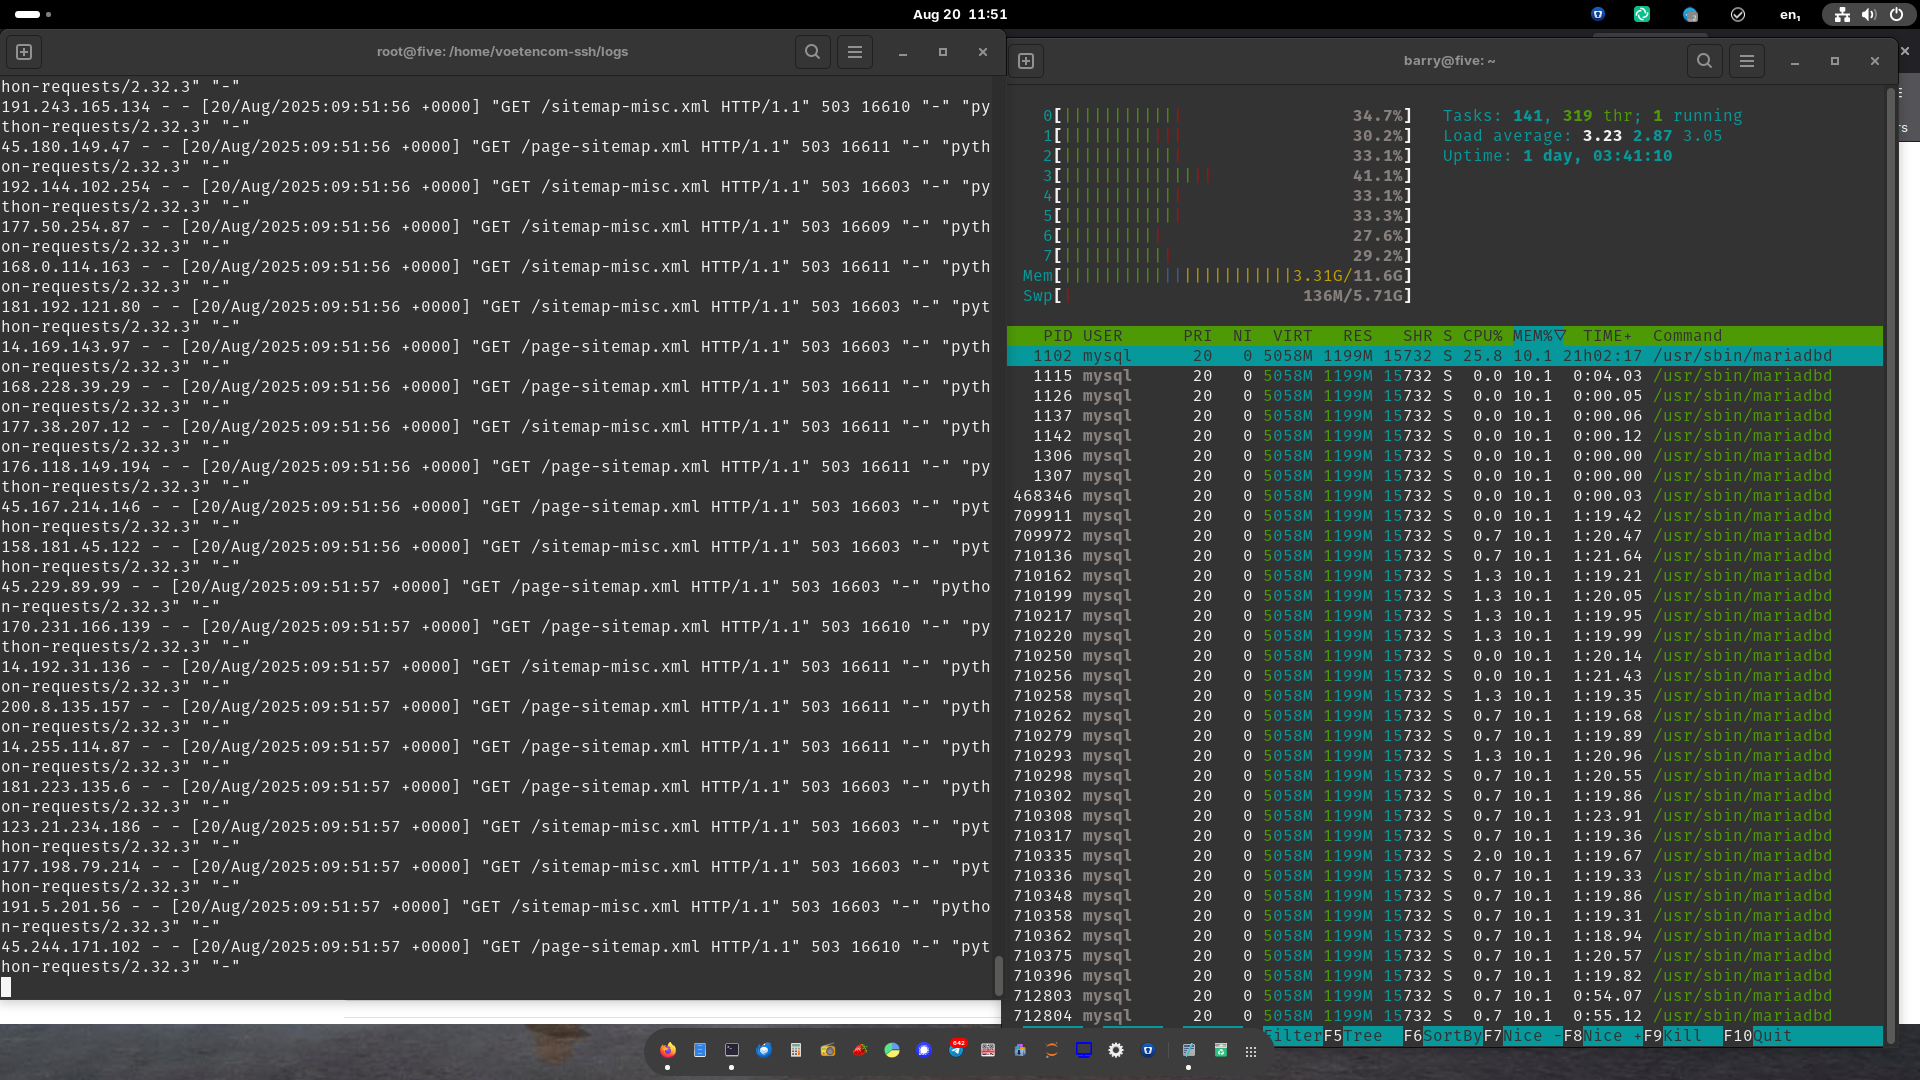Click the htop Swp usage bar
Viewport: 1920px width, 1080px height.
[1217, 296]
